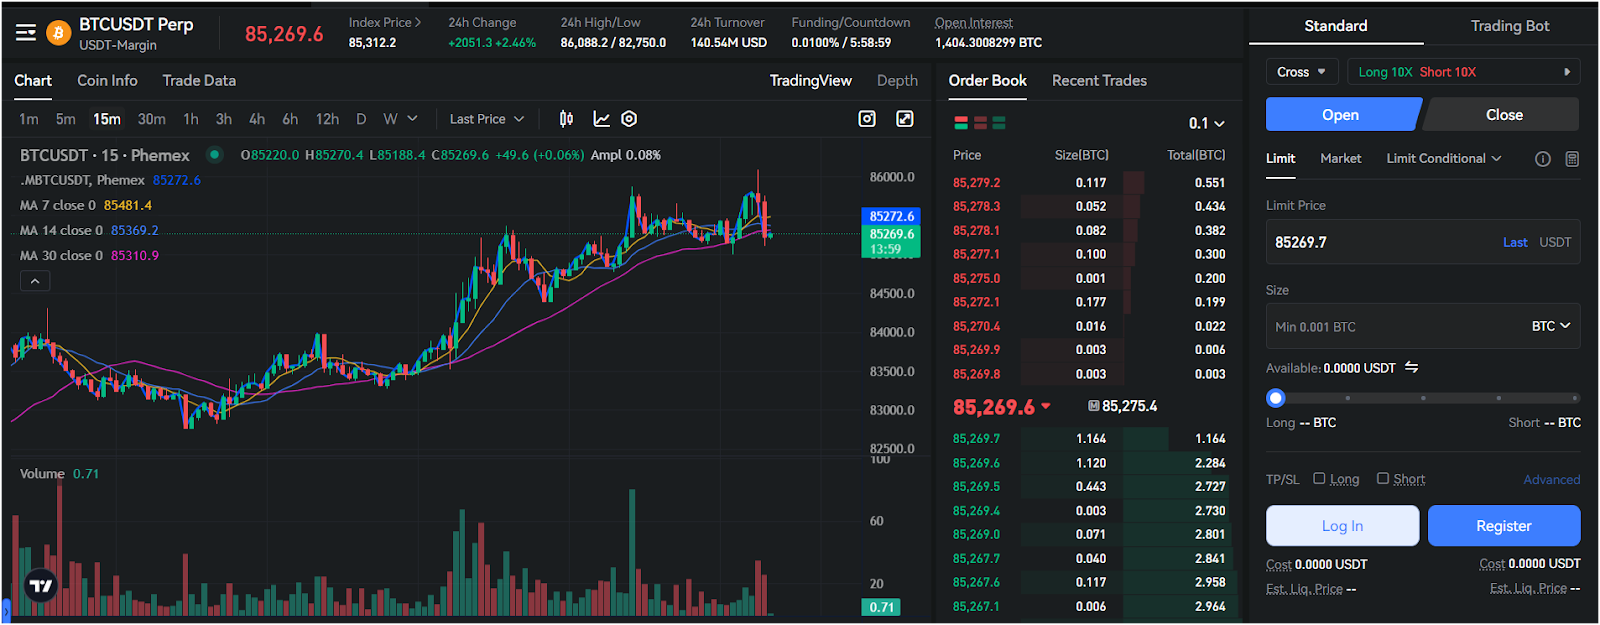Click the middle mark on the size slider

point(1423,398)
